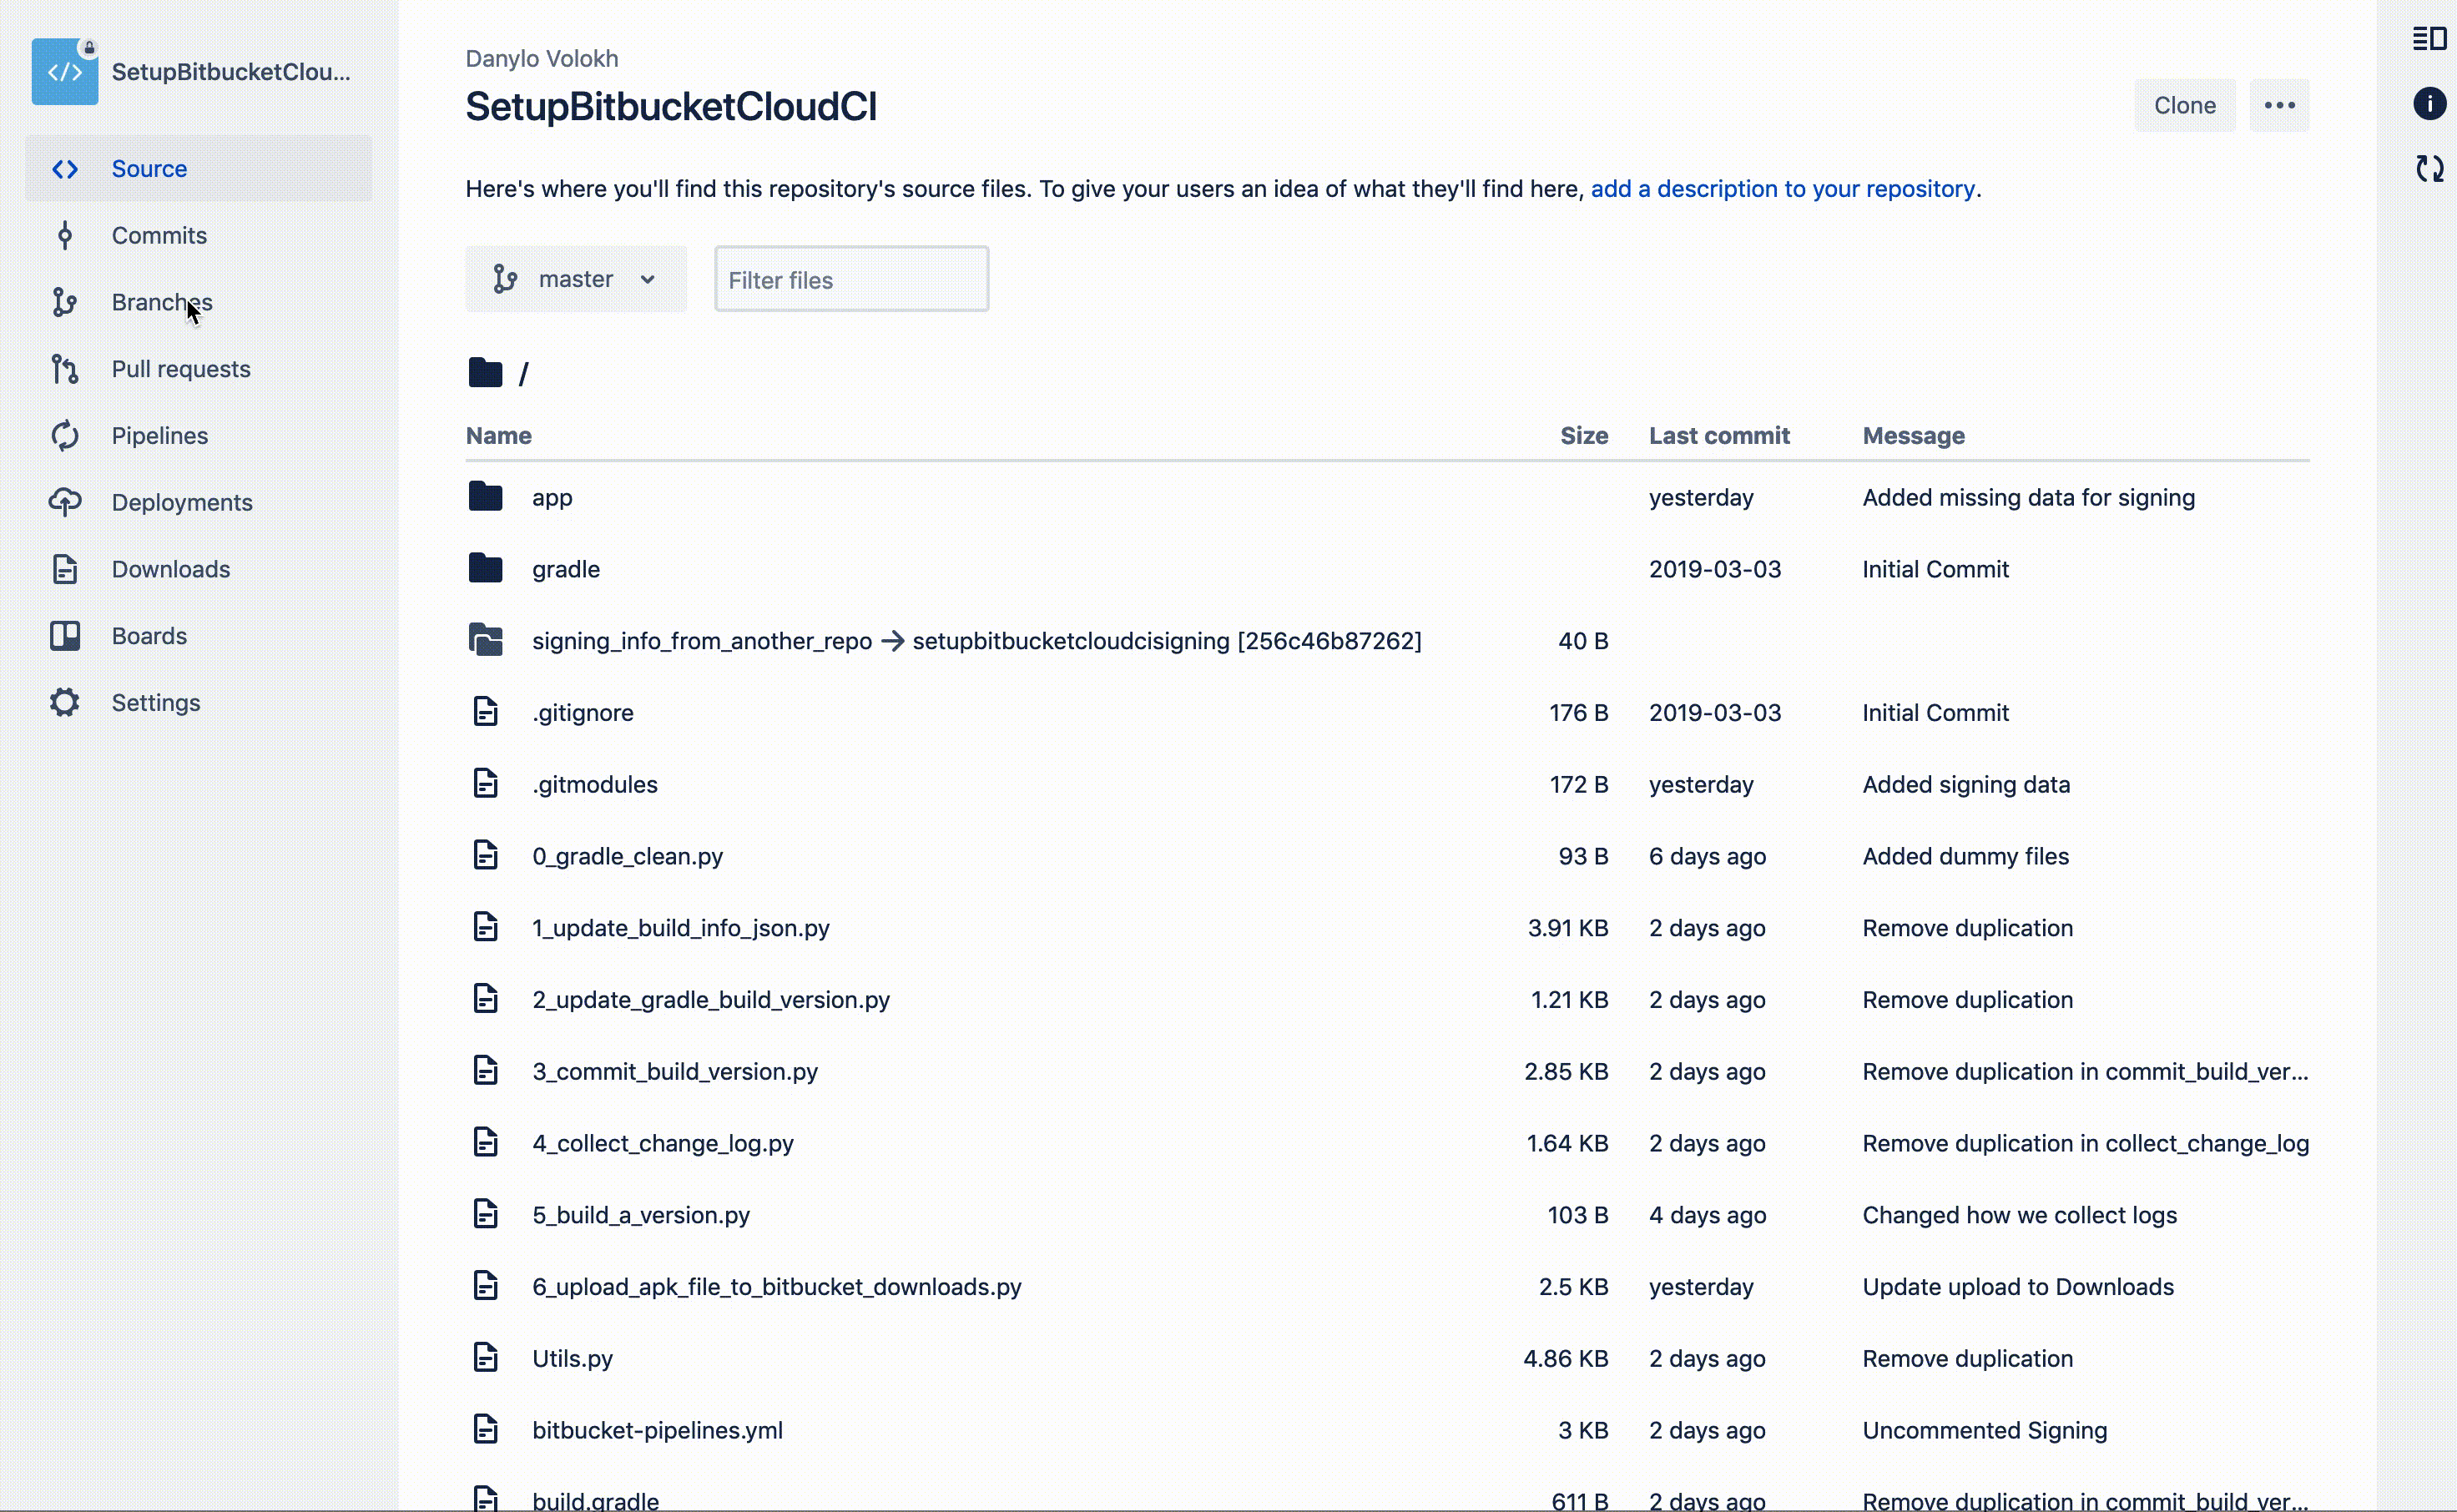Click the Boards icon in sidebar

point(65,636)
